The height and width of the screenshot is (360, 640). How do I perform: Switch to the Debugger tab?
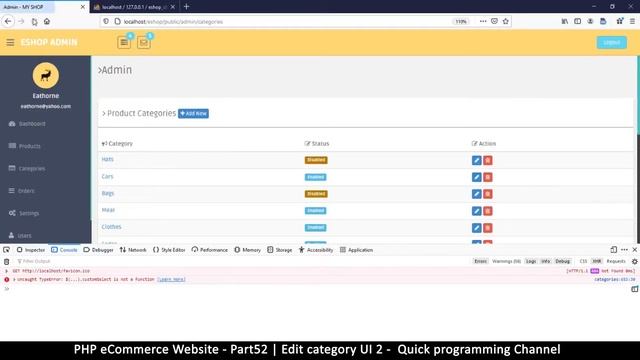98,250
